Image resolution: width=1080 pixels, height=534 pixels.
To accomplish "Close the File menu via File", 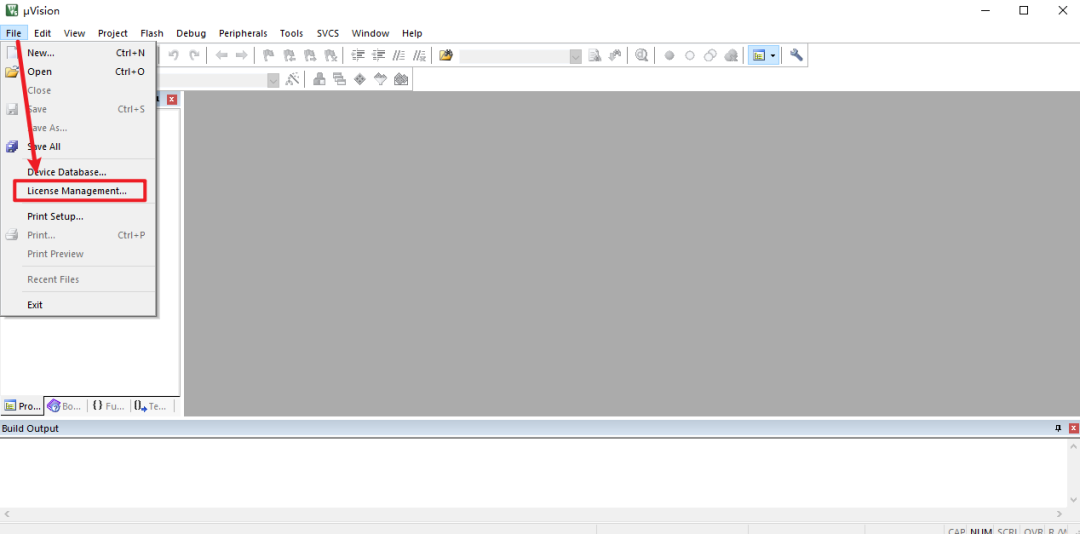I will point(14,33).
